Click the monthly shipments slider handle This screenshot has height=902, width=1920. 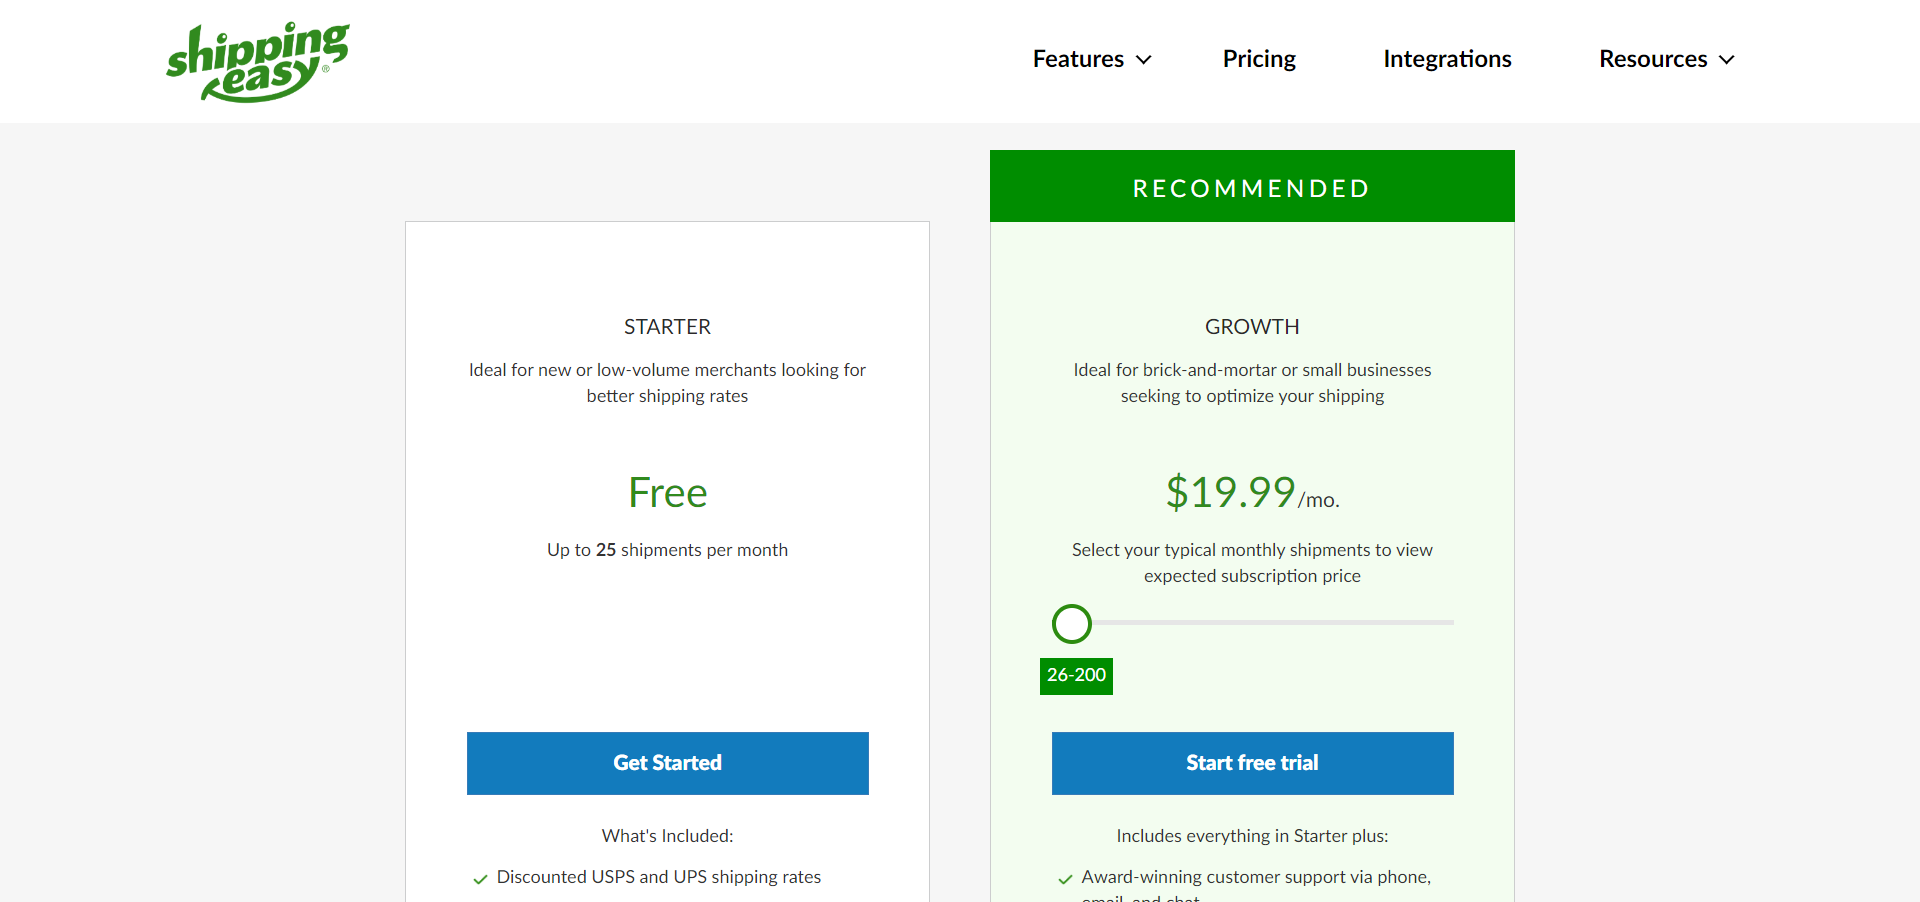point(1072,623)
